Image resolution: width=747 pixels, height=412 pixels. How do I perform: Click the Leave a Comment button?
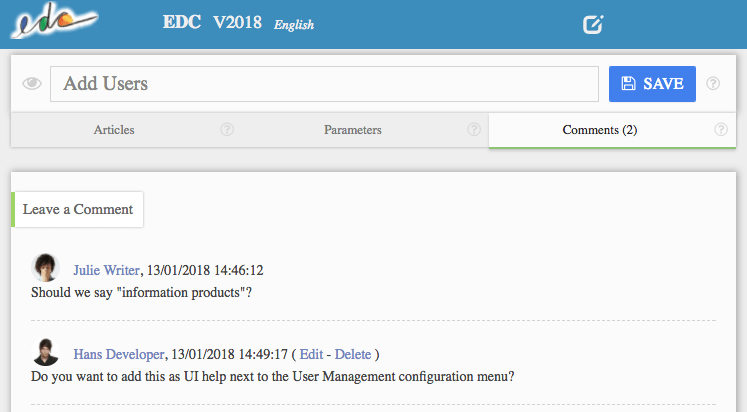point(78,209)
